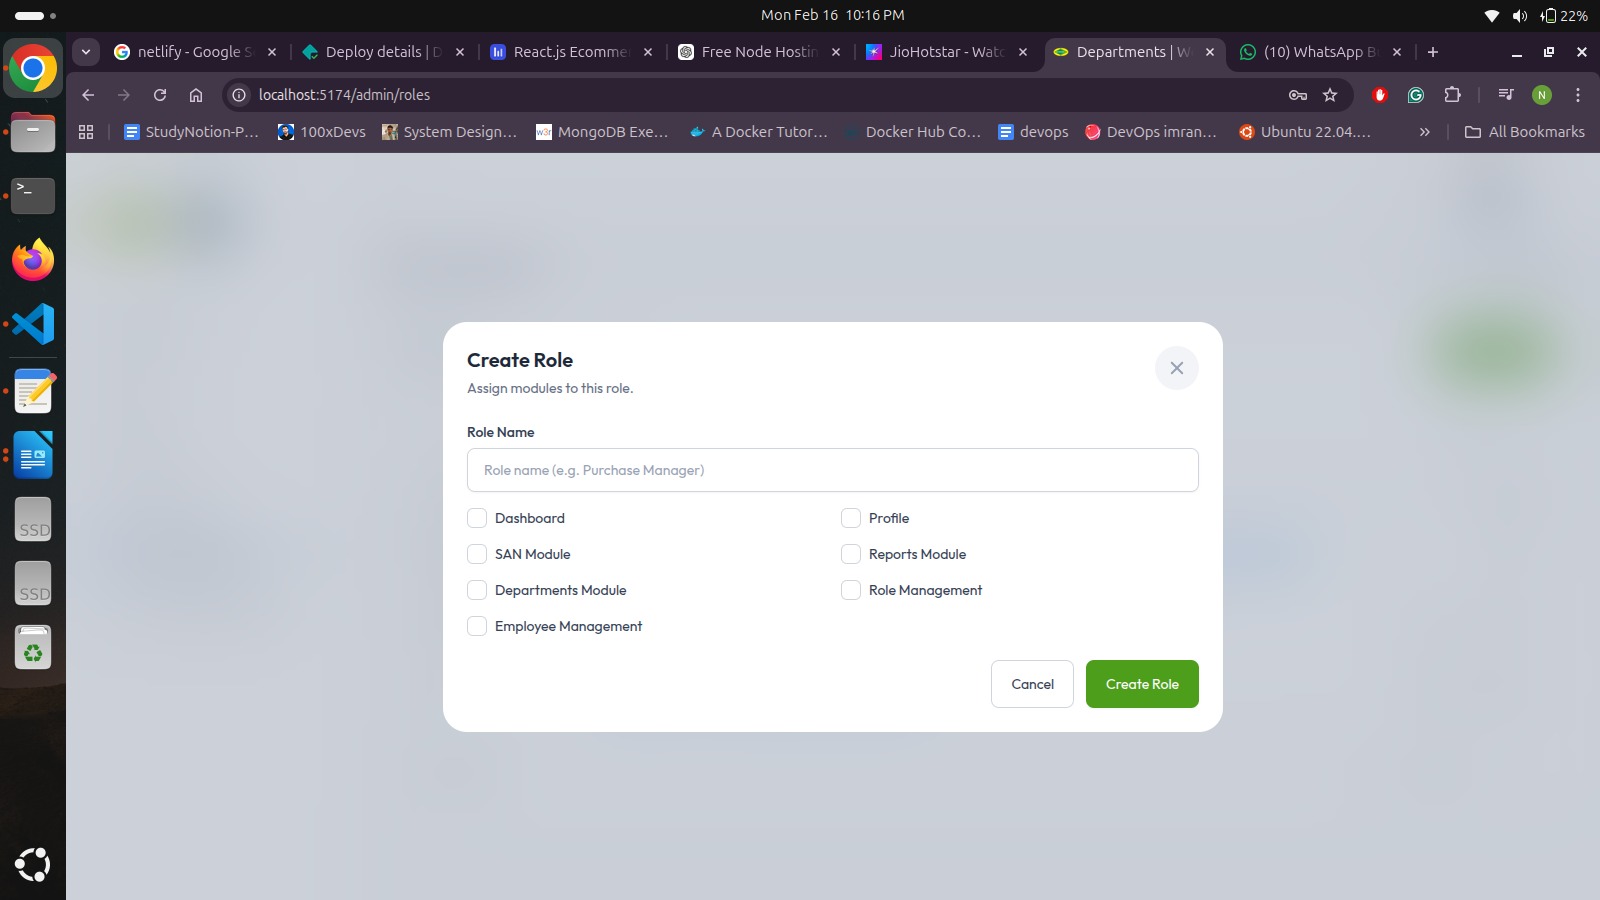Open the Chrome extensions puzzle icon
The height and width of the screenshot is (900, 1600).
pos(1452,95)
